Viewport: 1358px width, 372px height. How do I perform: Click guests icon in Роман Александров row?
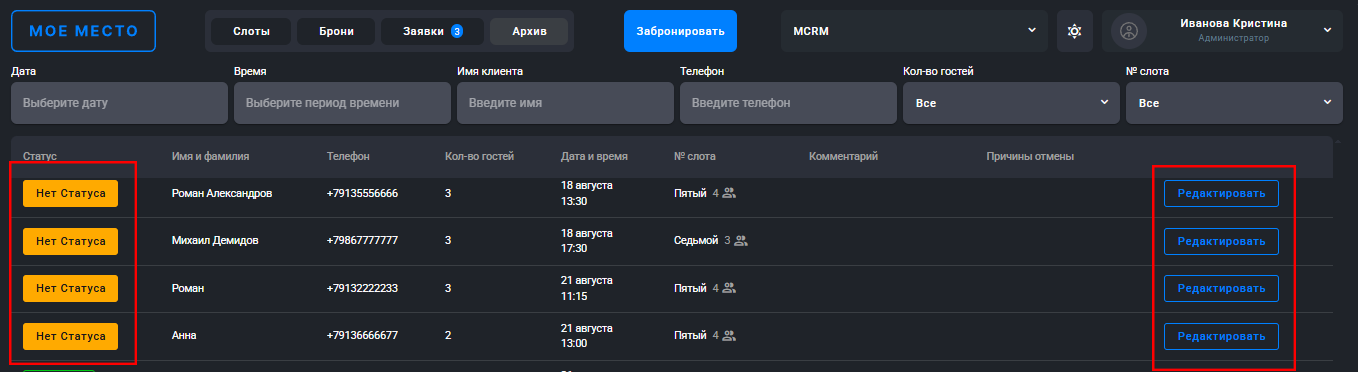click(729, 193)
